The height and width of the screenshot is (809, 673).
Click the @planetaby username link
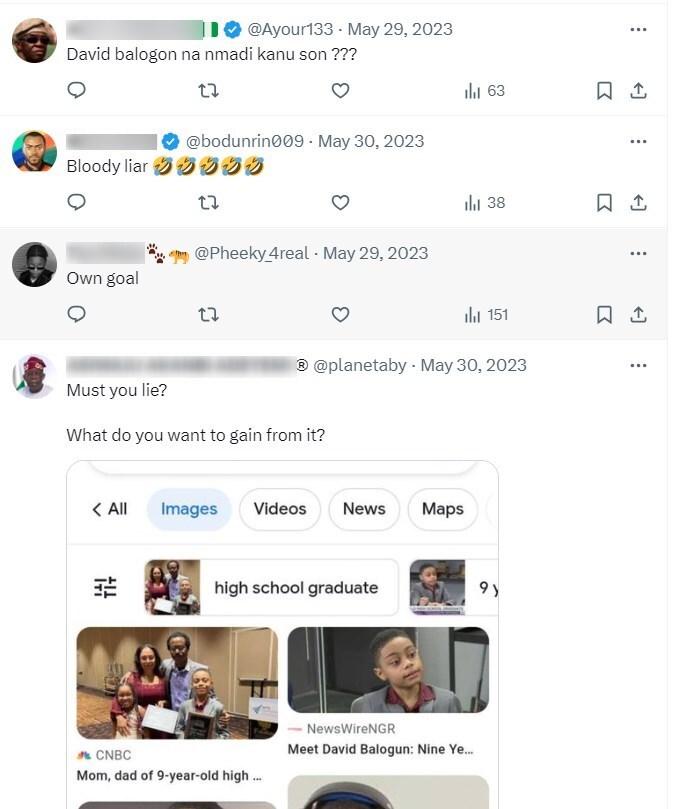pyautogui.click(x=360, y=365)
